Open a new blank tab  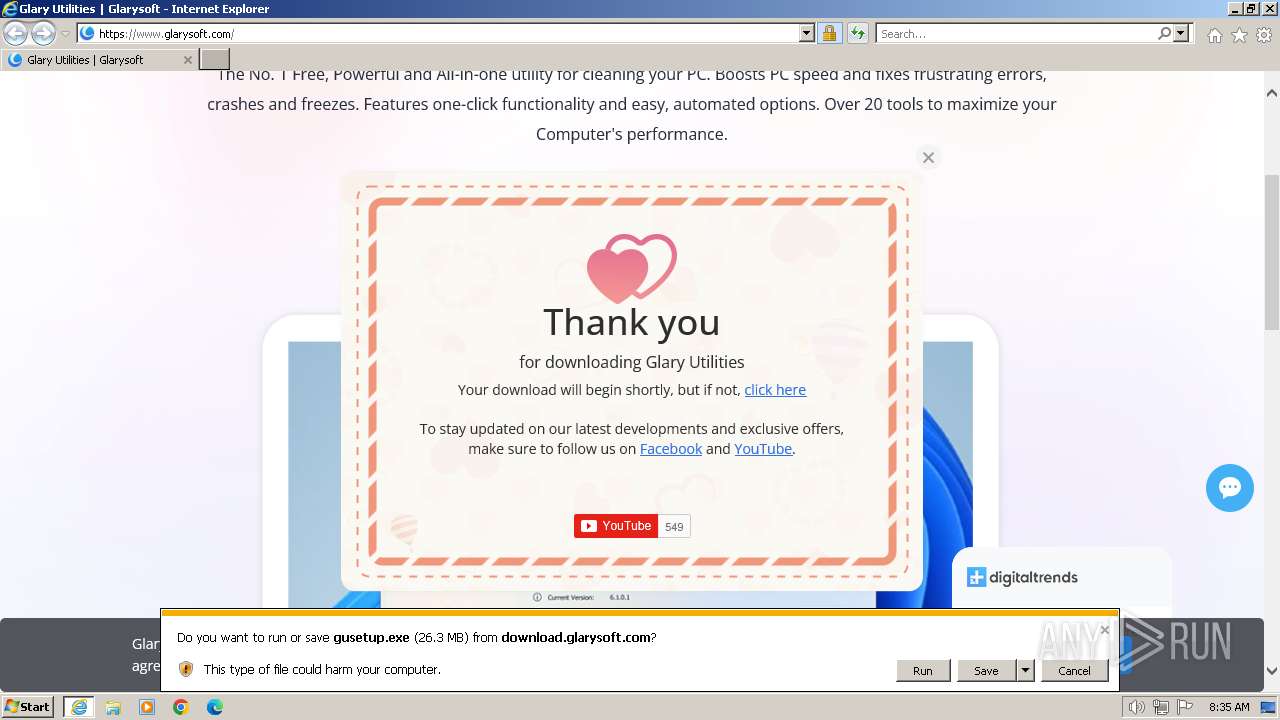[215, 60]
